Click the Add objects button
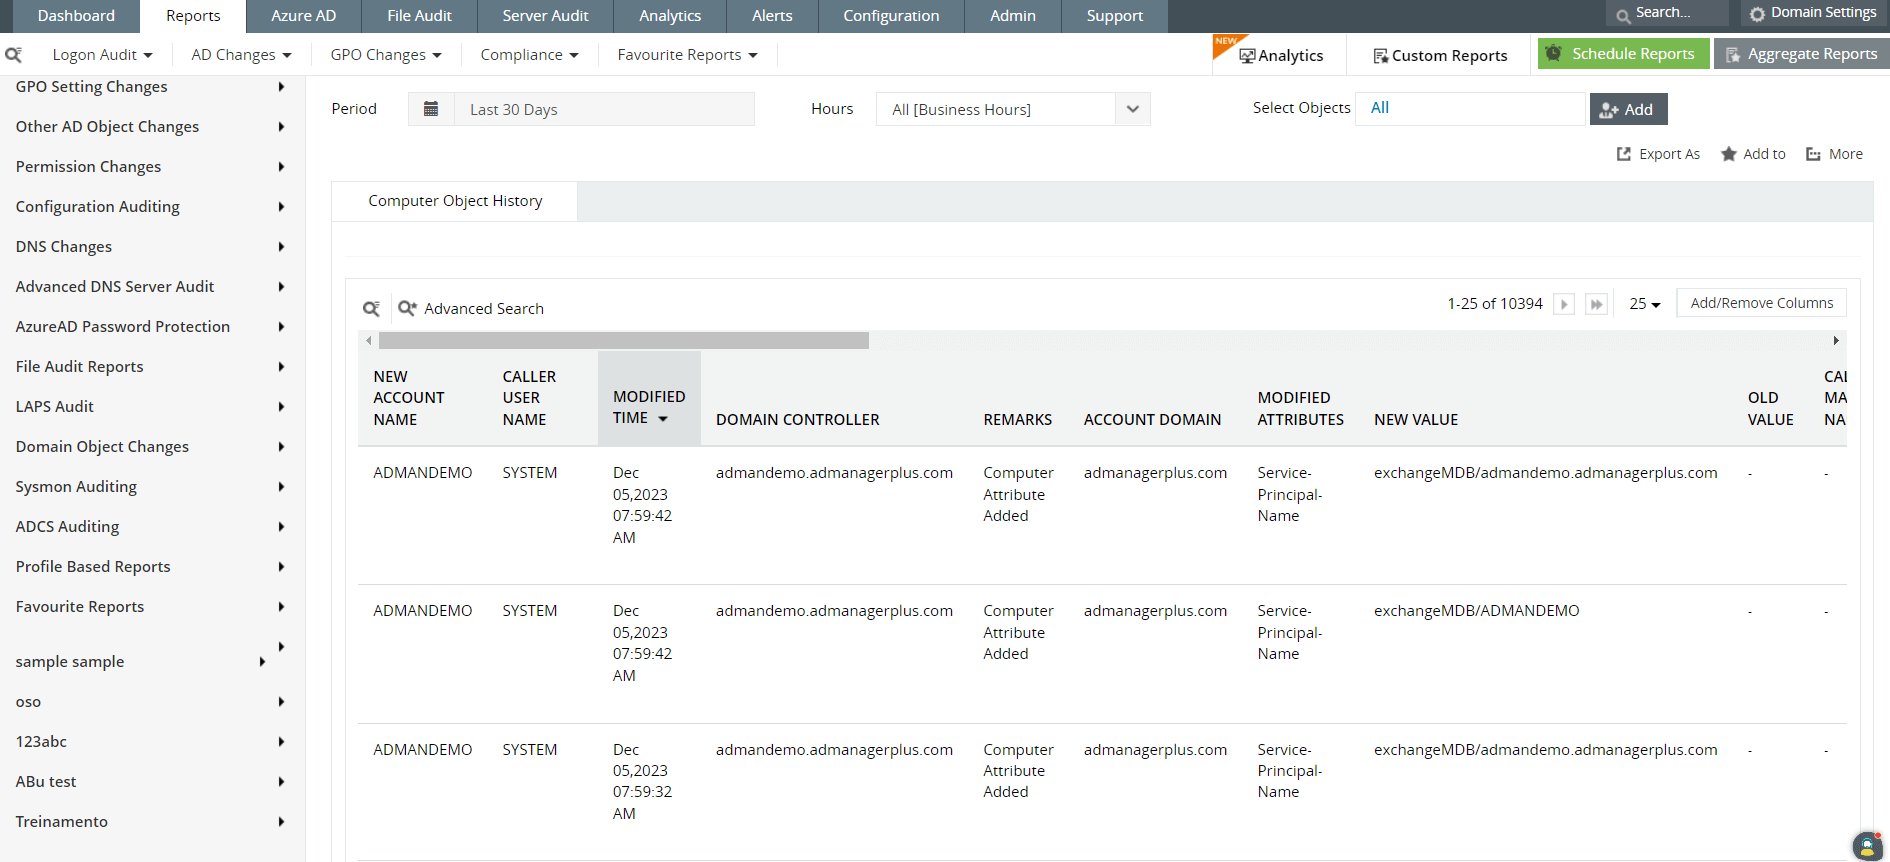The height and width of the screenshot is (862, 1890). pyautogui.click(x=1628, y=109)
